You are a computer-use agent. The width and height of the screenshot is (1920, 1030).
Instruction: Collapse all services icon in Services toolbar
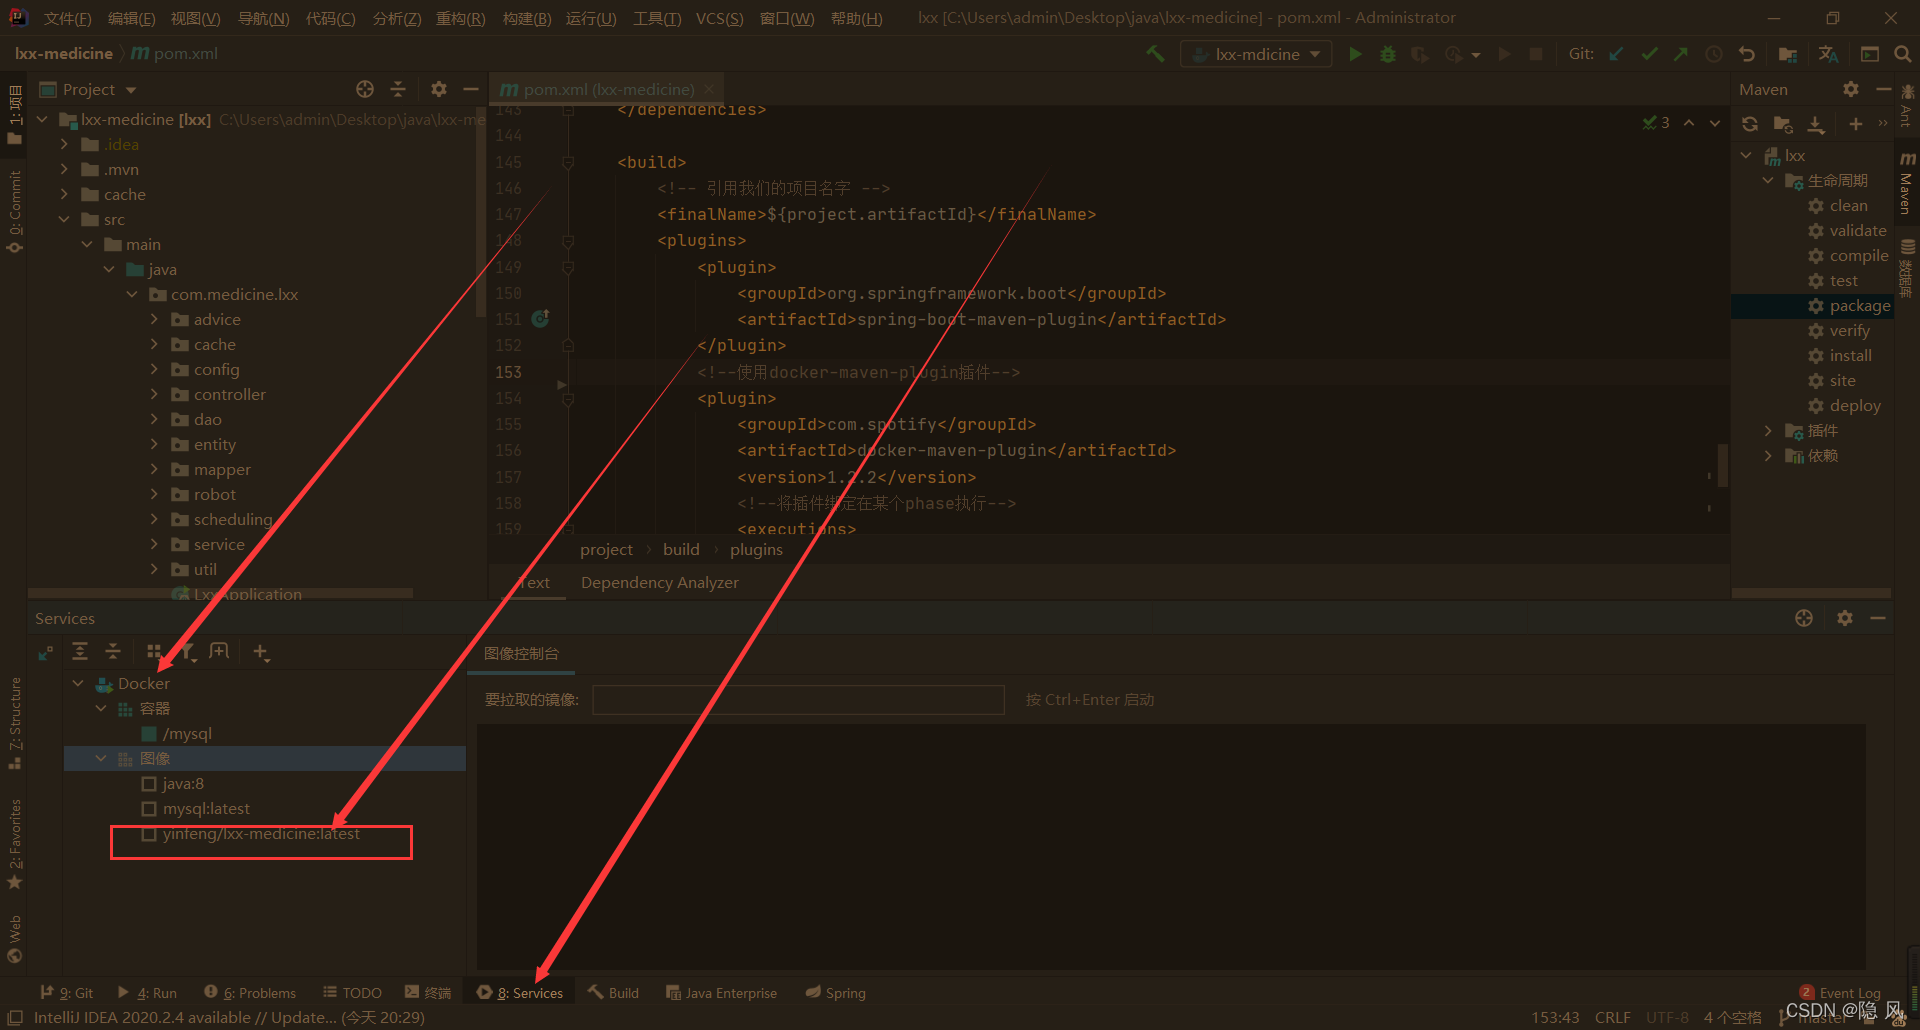click(113, 652)
